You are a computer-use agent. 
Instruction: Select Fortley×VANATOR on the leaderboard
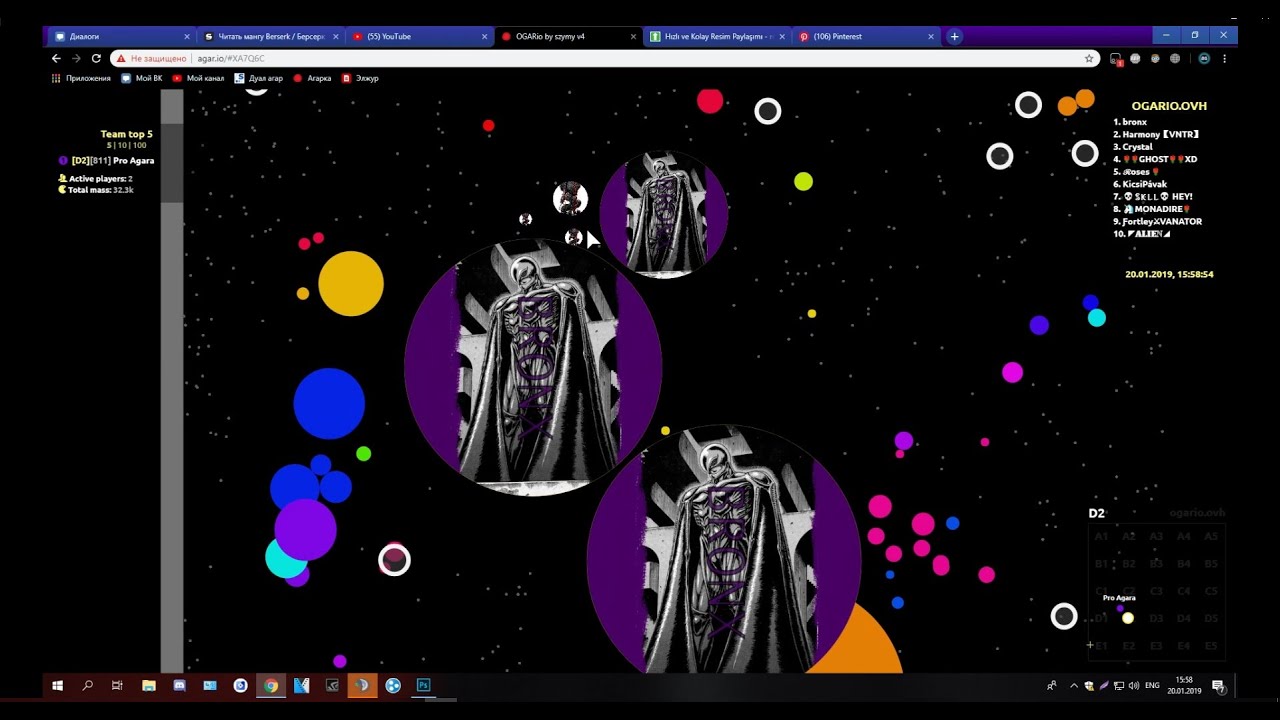[x=1157, y=222]
